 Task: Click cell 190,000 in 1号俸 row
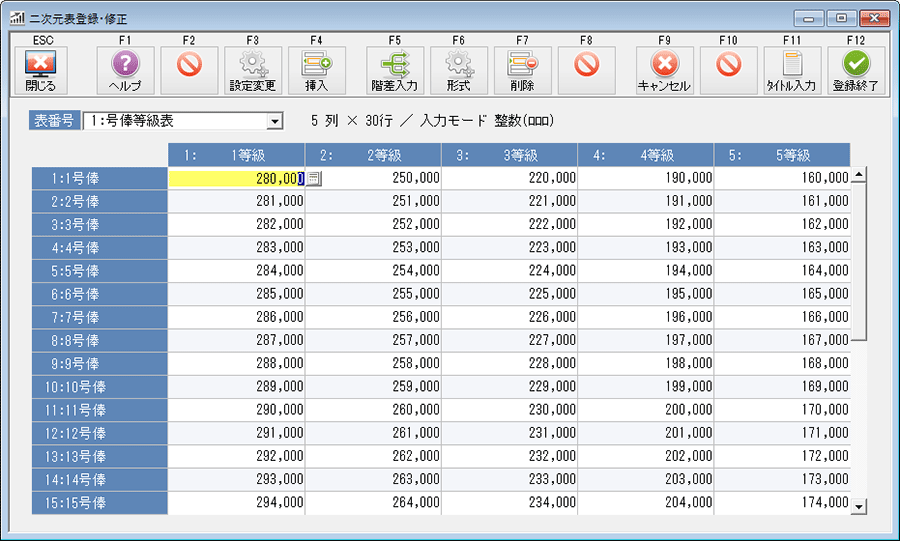click(x=646, y=178)
